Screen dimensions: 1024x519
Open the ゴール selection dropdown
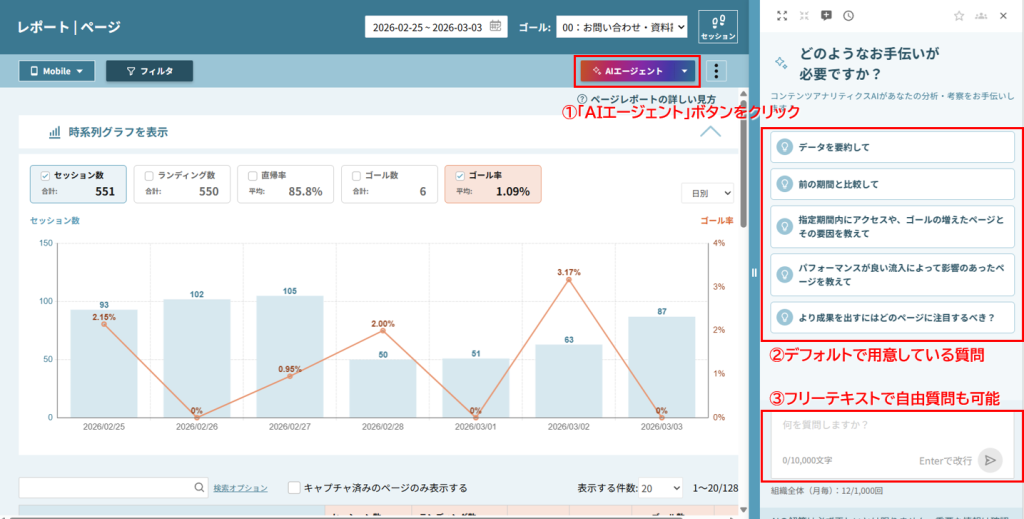point(621,27)
